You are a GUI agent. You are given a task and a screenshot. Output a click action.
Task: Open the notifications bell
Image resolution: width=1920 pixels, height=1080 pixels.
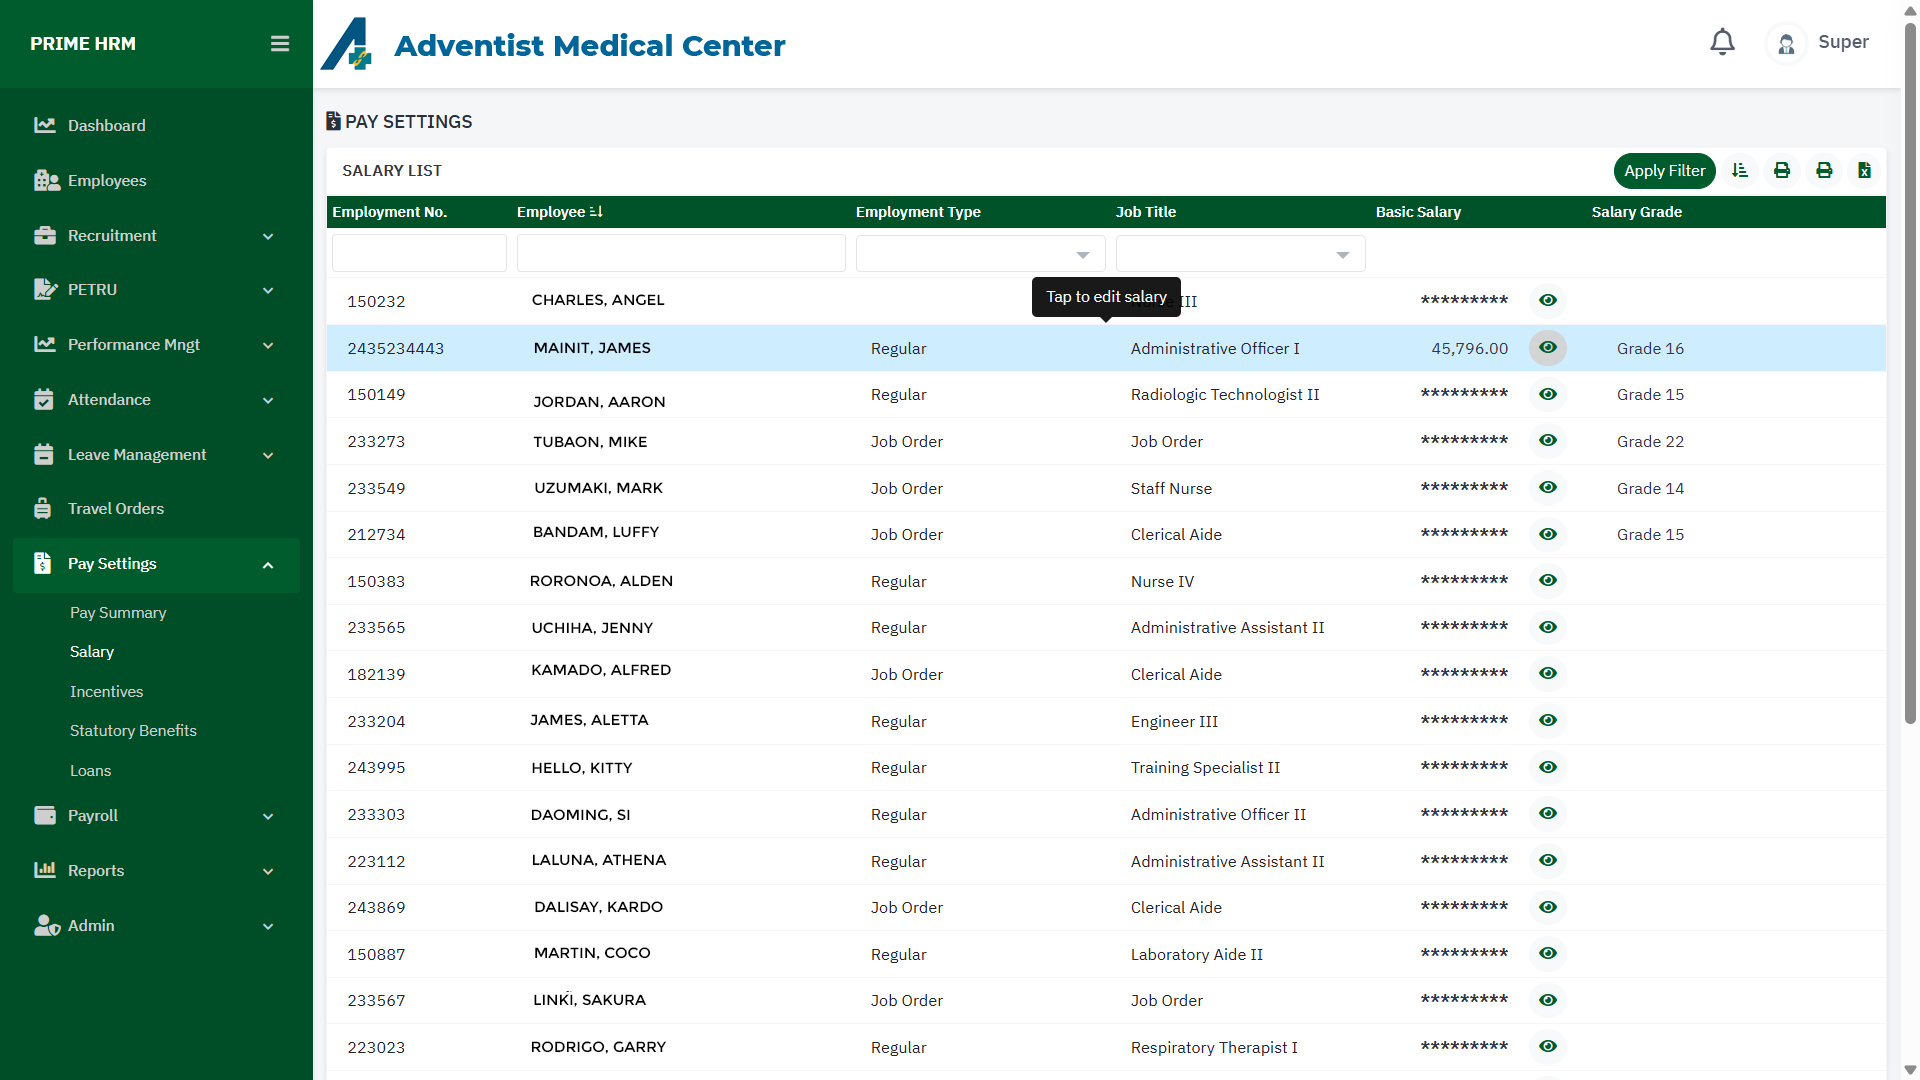click(x=1722, y=42)
